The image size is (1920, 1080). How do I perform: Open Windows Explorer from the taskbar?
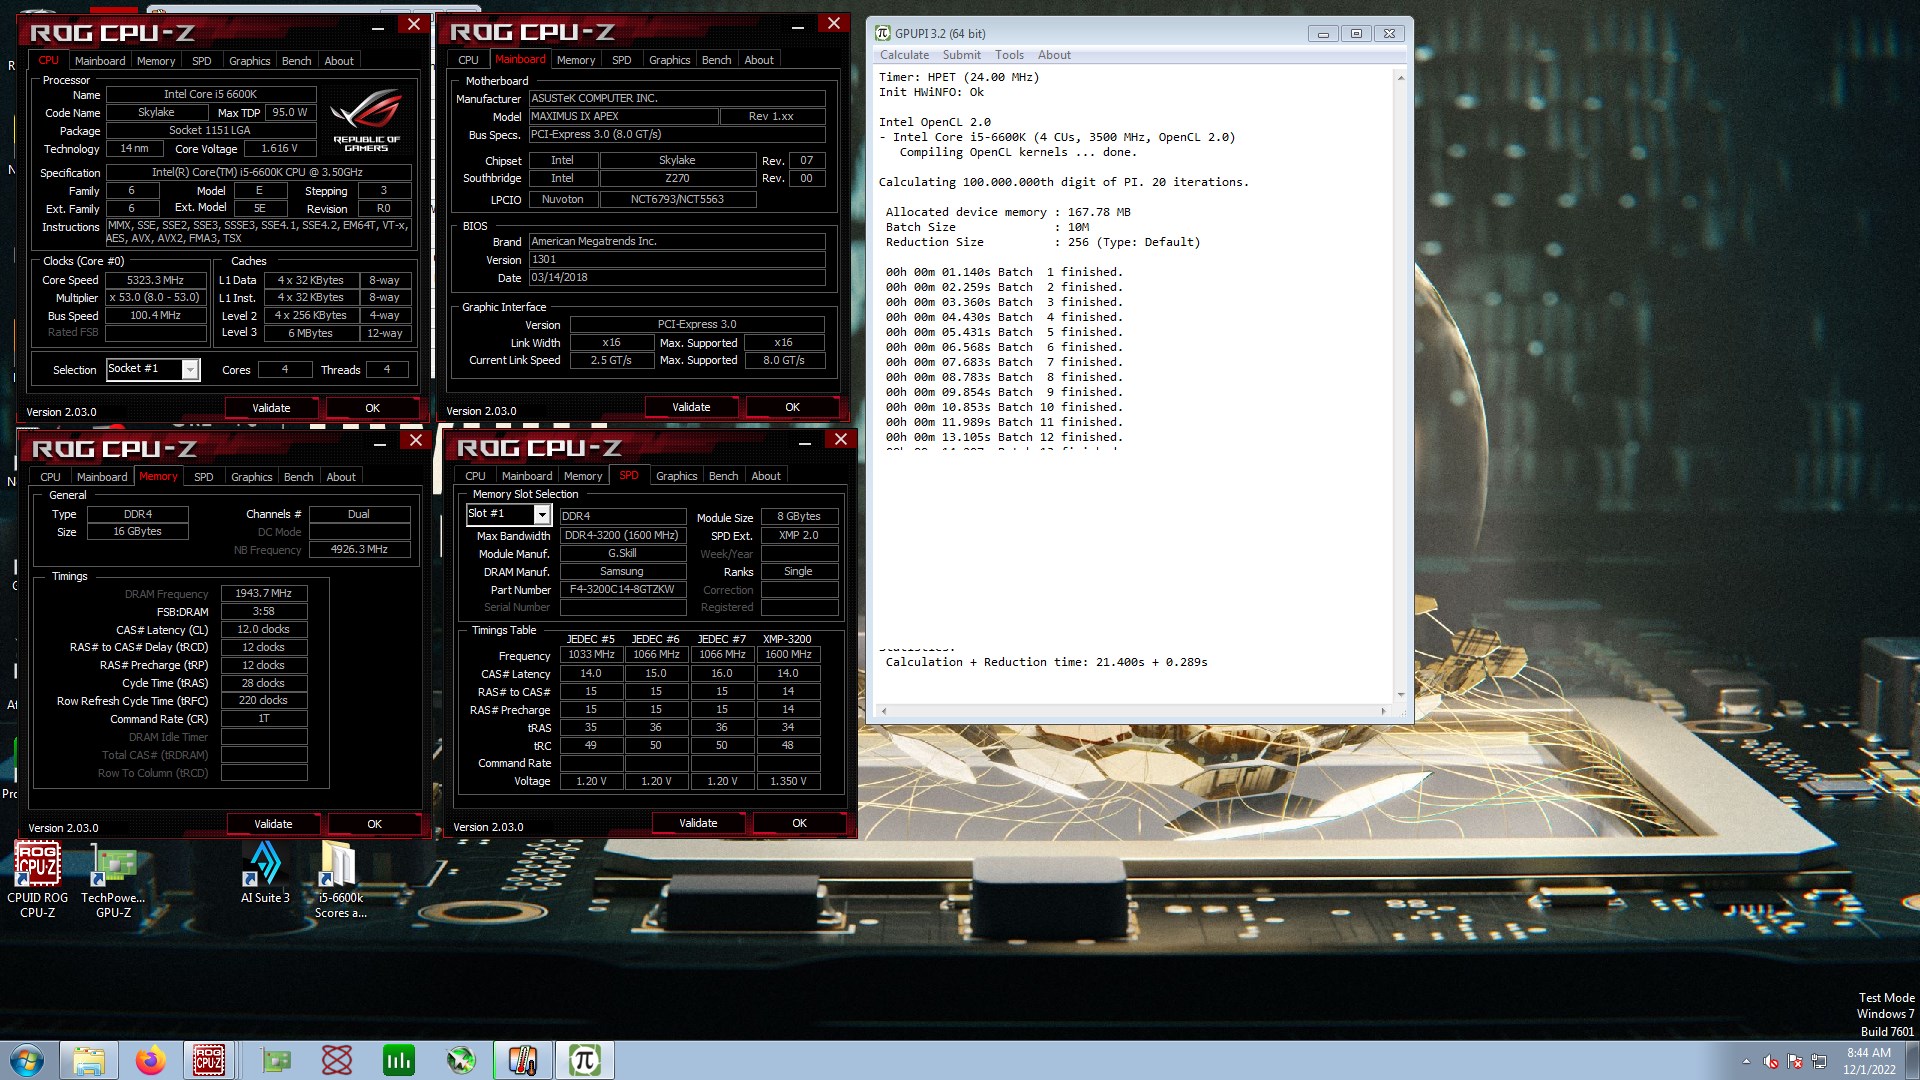tap(89, 1060)
